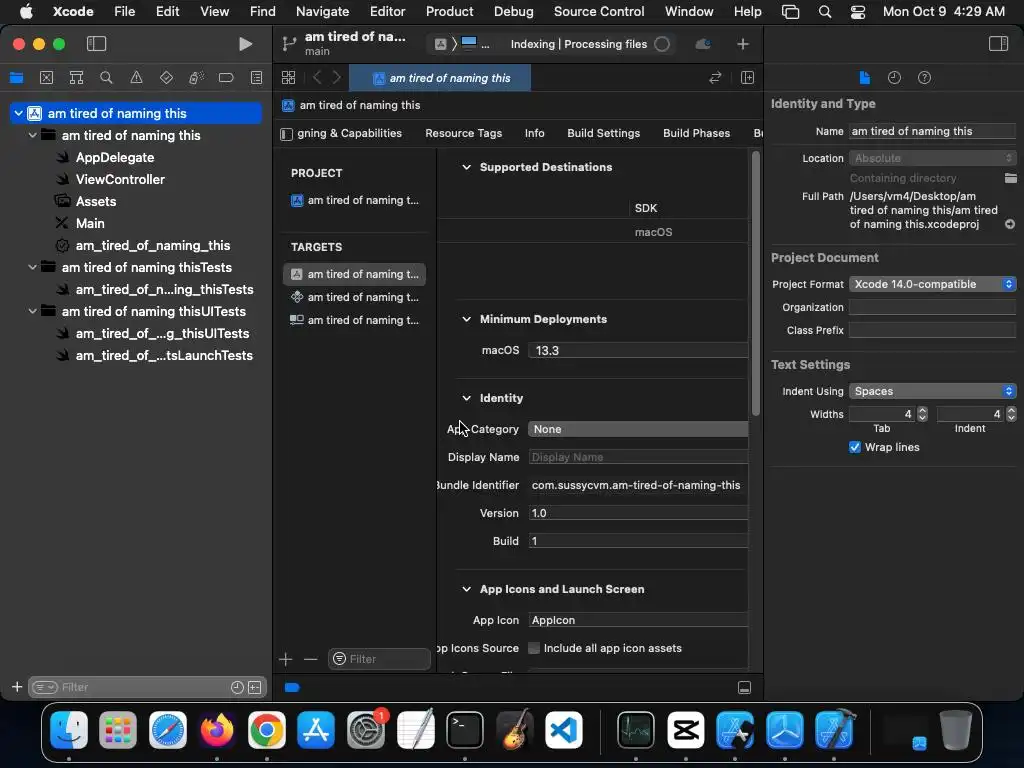Select ViewController file
The width and height of the screenshot is (1024, 768).
pyautogui.click(x=120, y=180)
